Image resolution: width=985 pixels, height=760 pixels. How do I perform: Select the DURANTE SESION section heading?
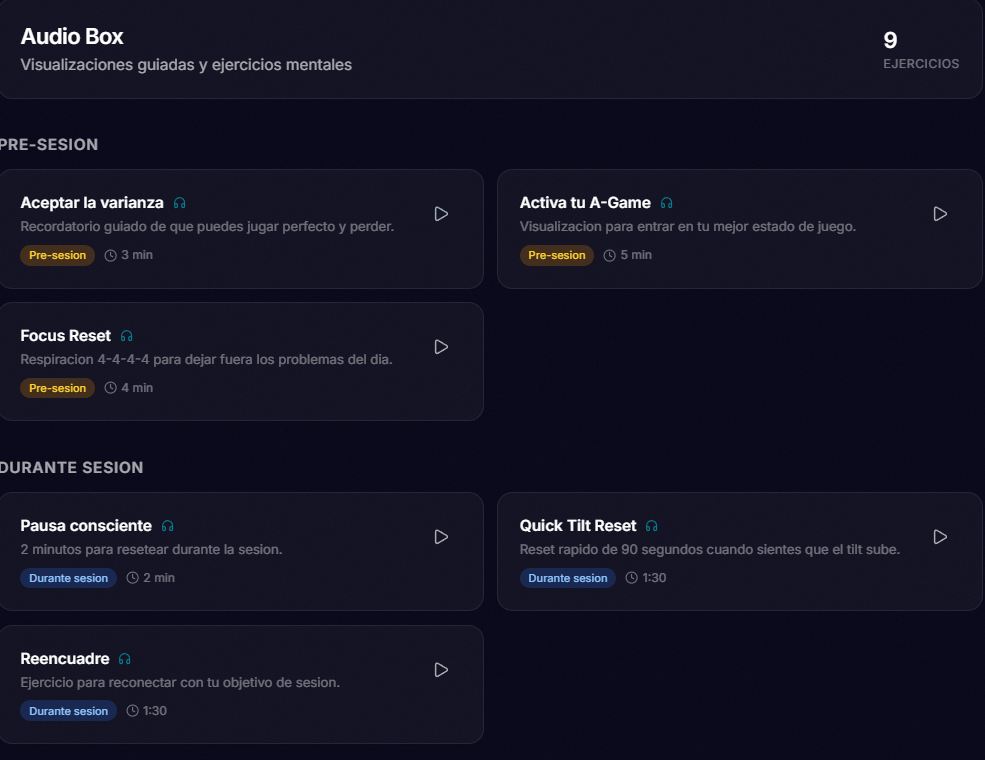click(x=72, y=468)
